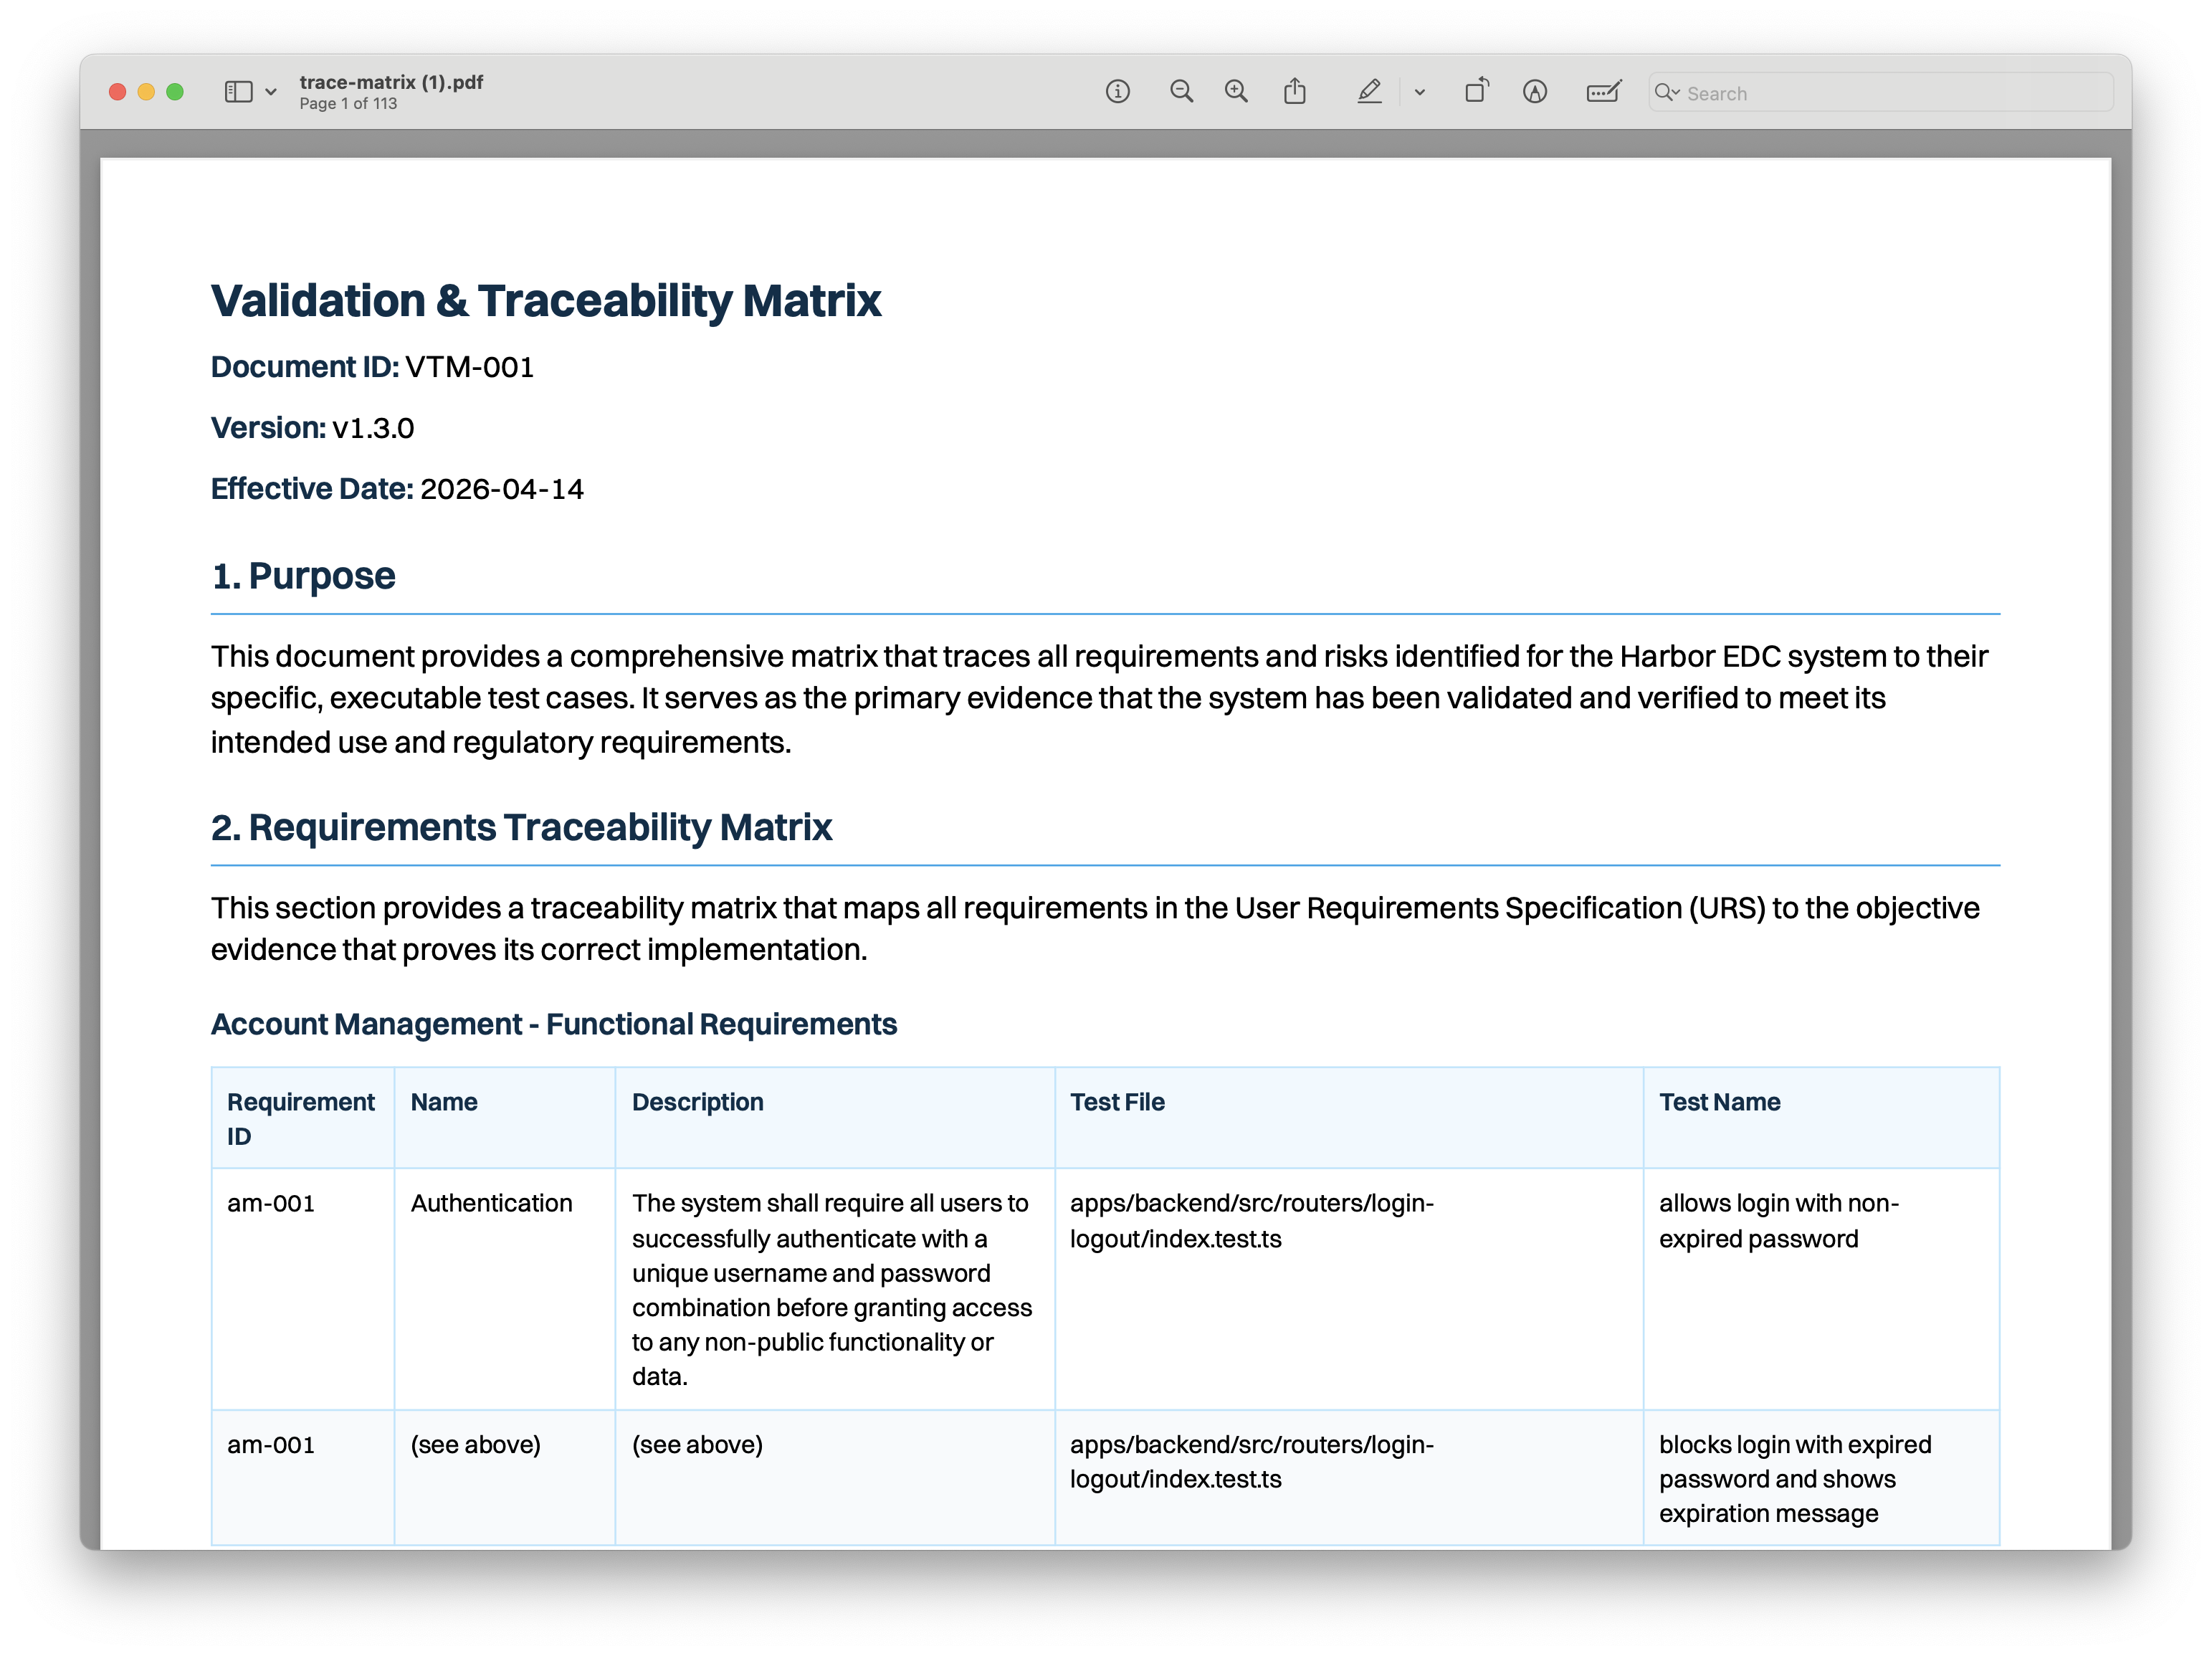
Task: Open the Inspector info panel
Action: coord(1117,92)
